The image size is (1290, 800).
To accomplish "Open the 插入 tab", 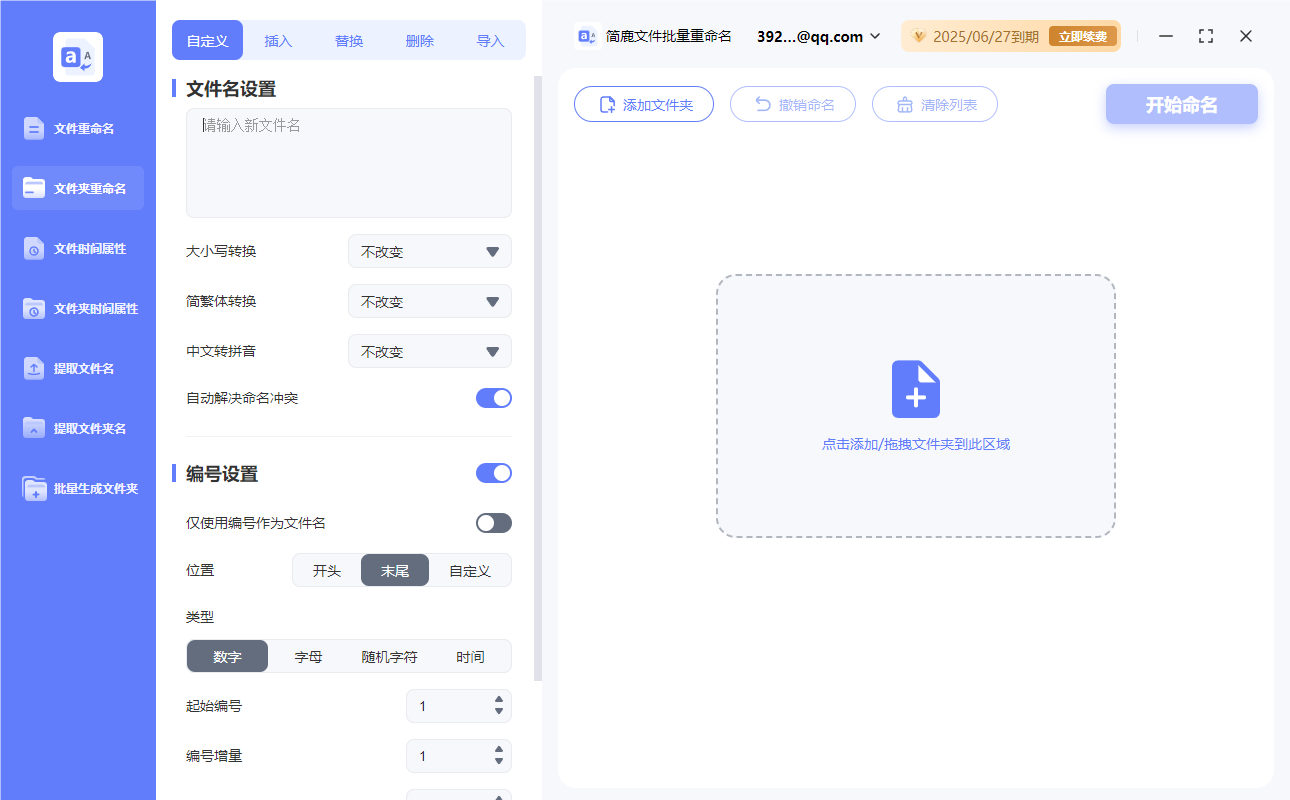I will 277,40.
